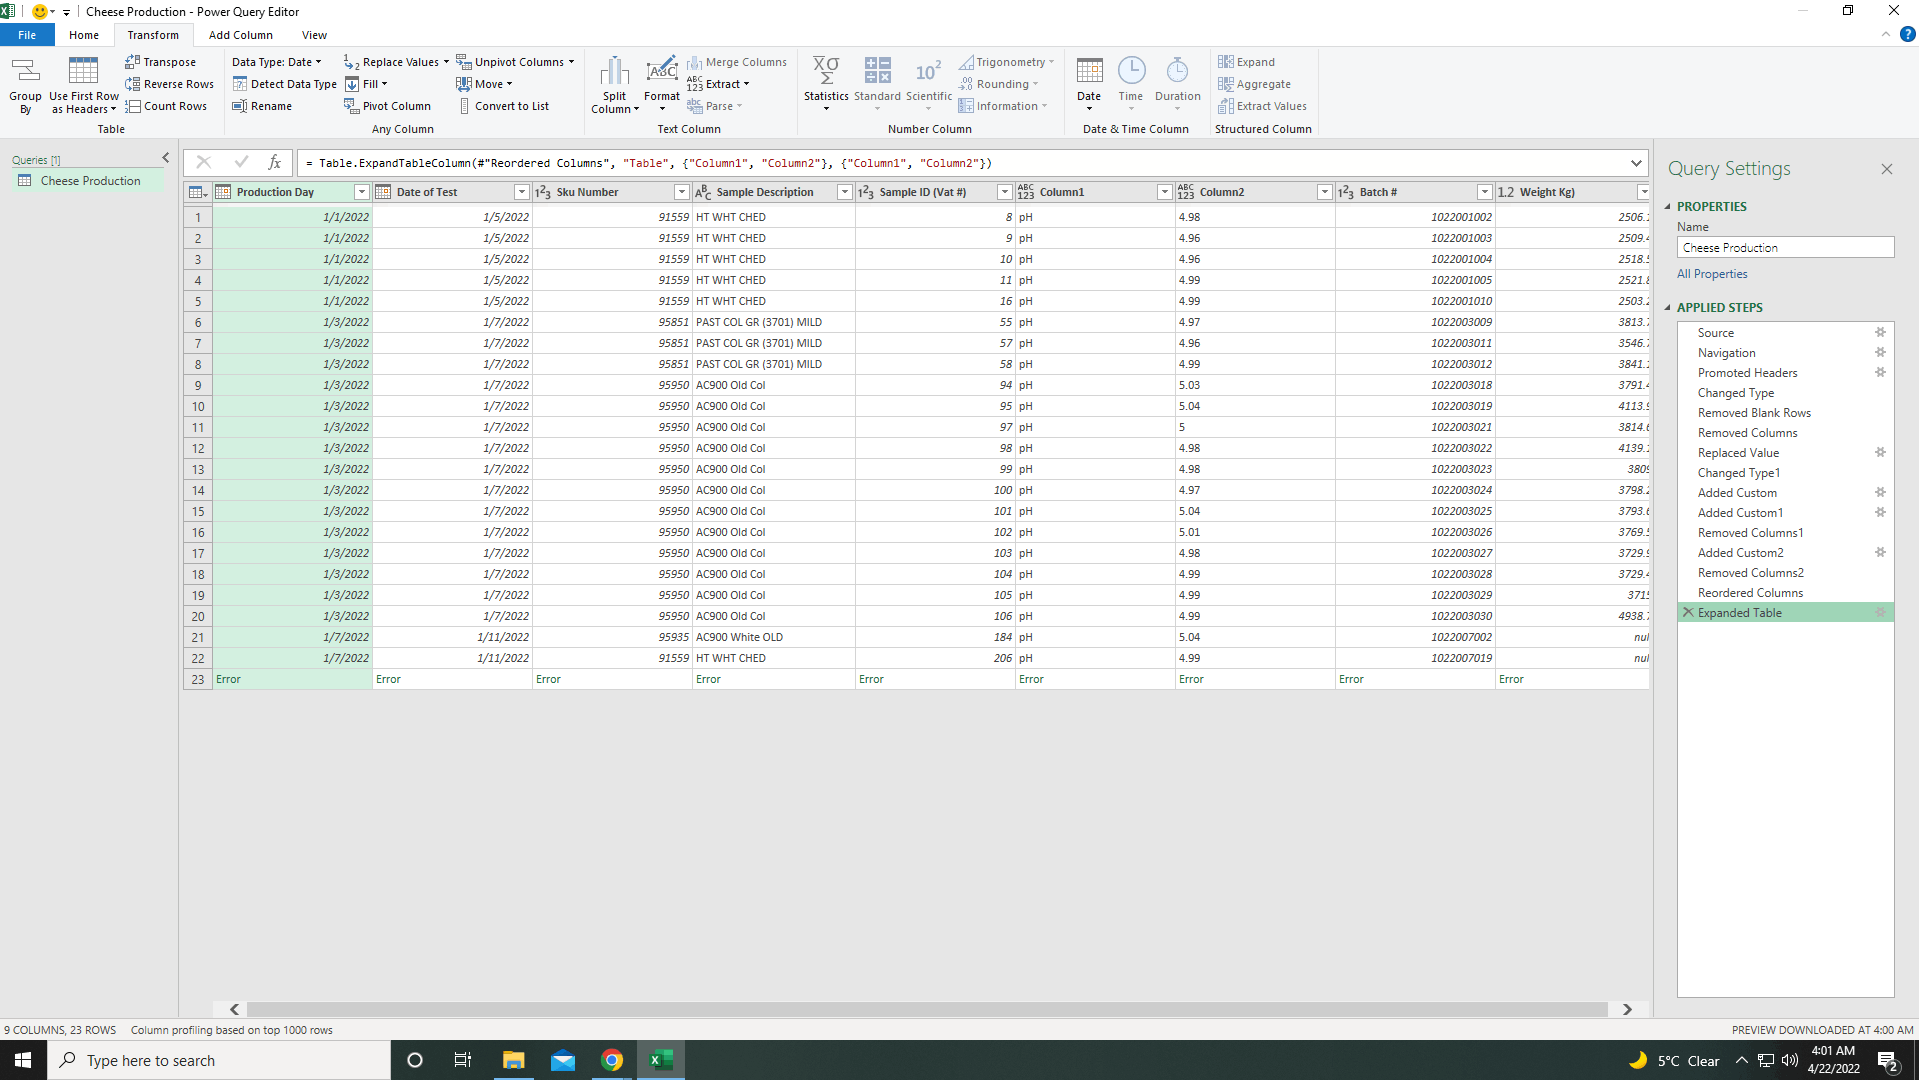Convert the column to a list

pos(503,106)
